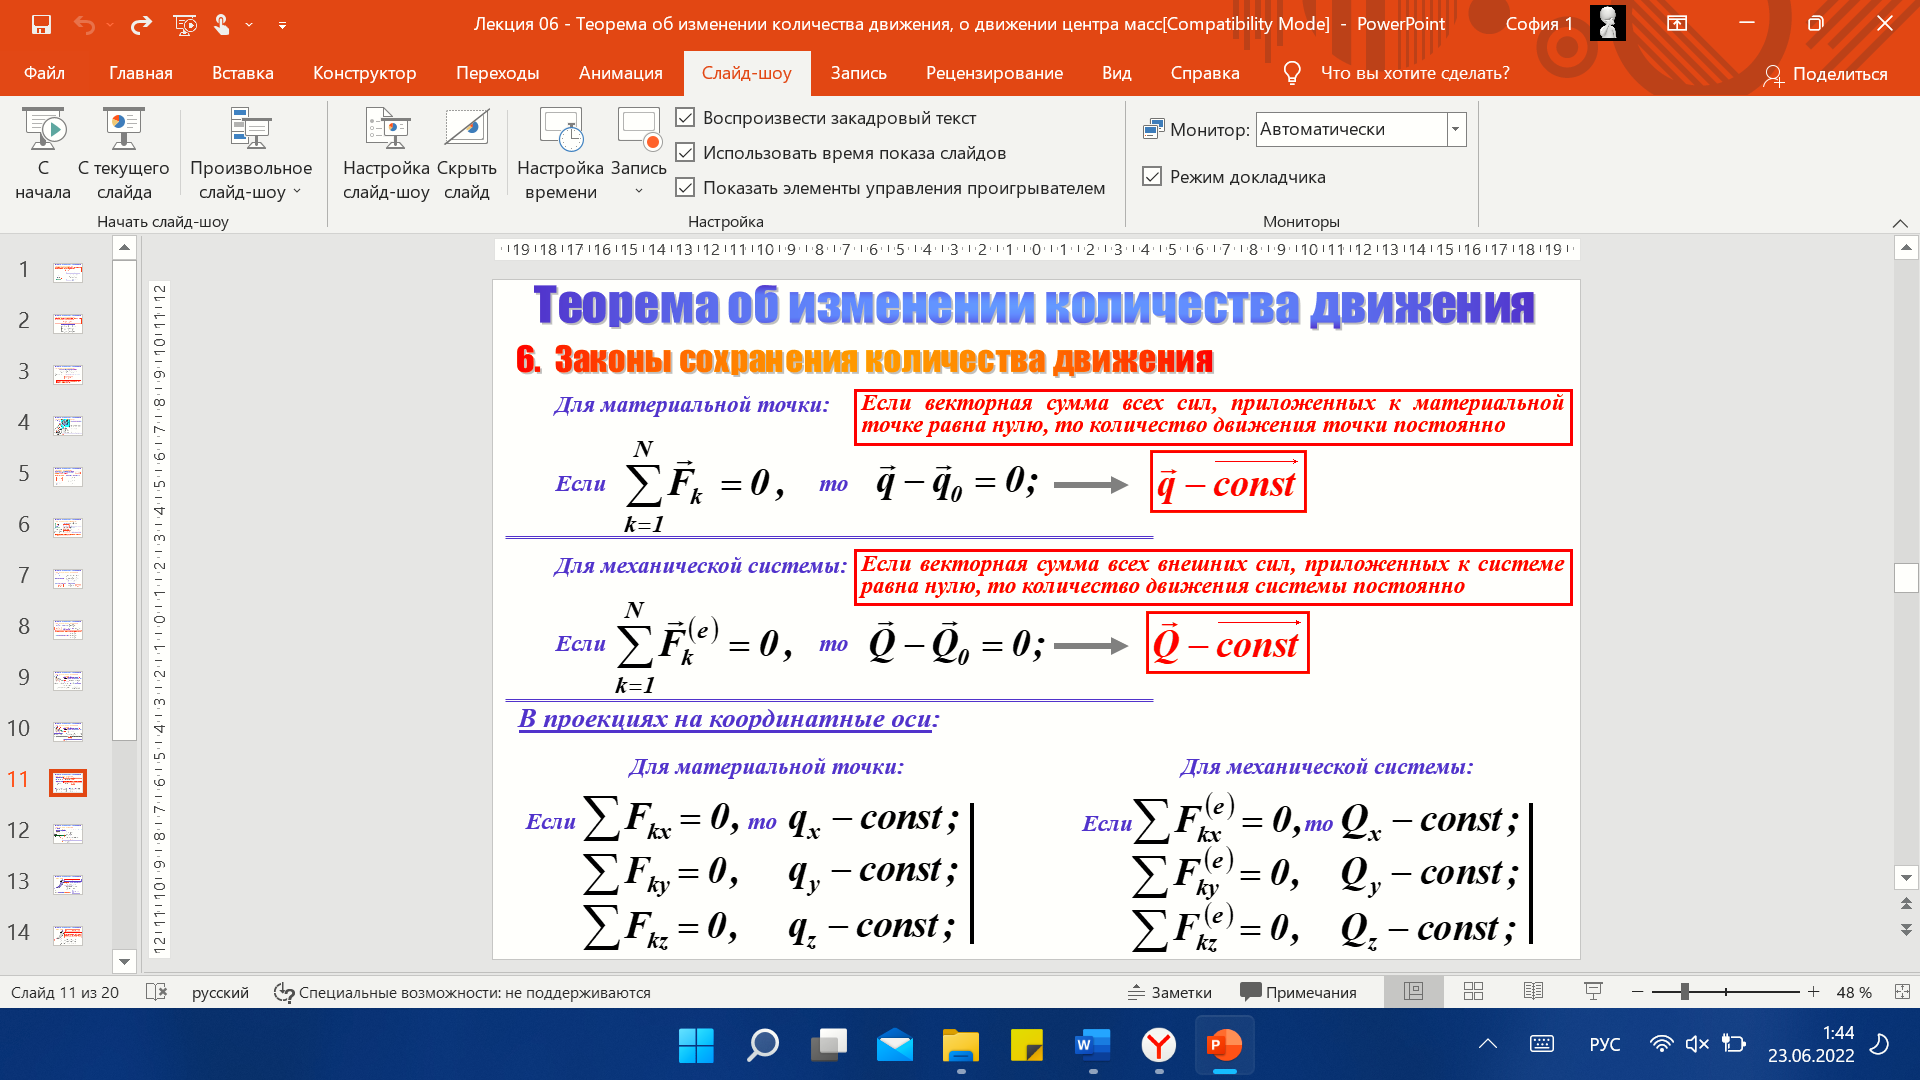Switch to Normal view icon
This screenshot has height=1080, width=1920.
(1413, 992)
